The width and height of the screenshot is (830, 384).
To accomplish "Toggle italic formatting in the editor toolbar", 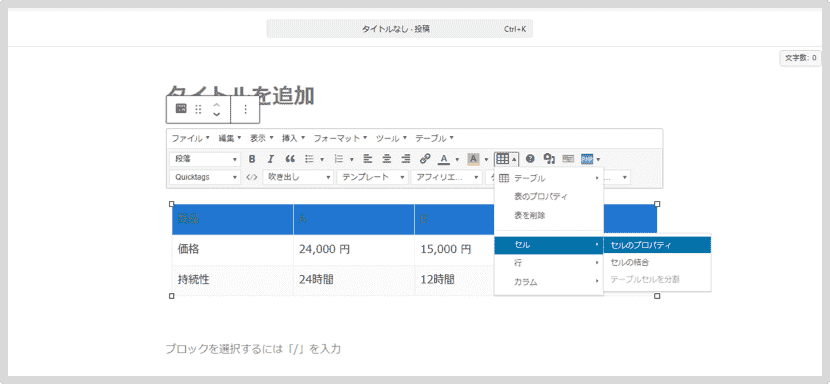I will [x=270, y=159].
